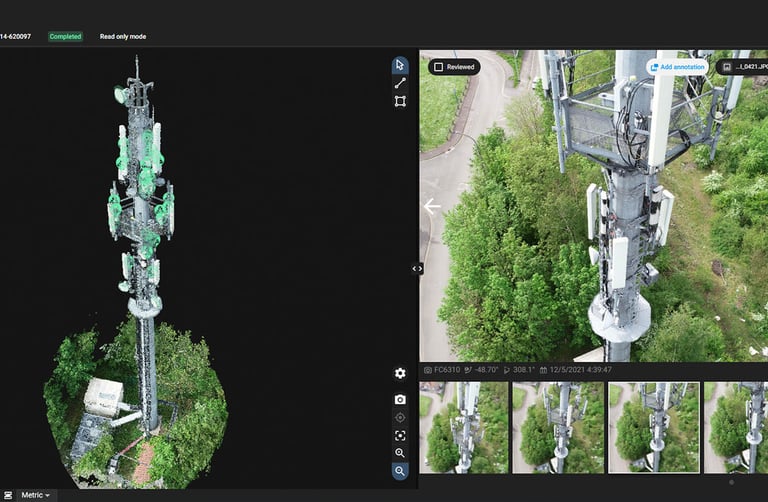Click the 14-620097 project ID text

(x=15, y=37)
